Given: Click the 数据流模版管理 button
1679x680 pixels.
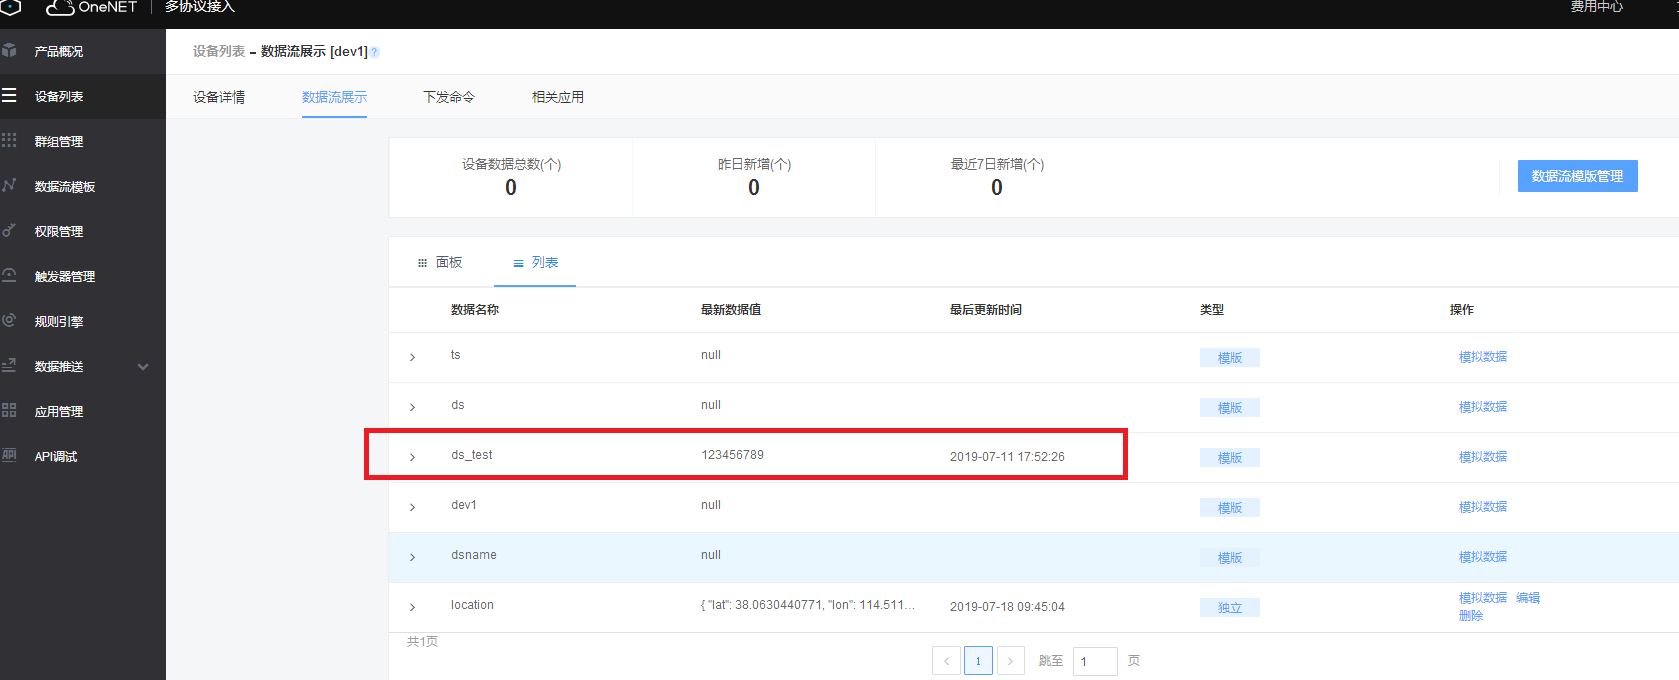Looking at the screenshot, I should click(1577, 176).
